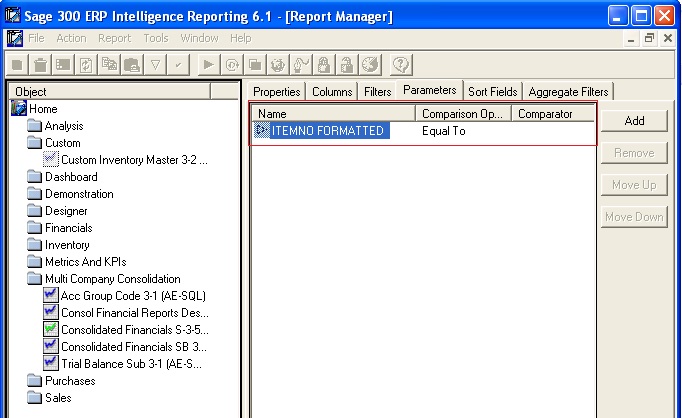This screenshot has width=682, height=418.
Task: Click the Equal To cell
Action: point(444,130)
